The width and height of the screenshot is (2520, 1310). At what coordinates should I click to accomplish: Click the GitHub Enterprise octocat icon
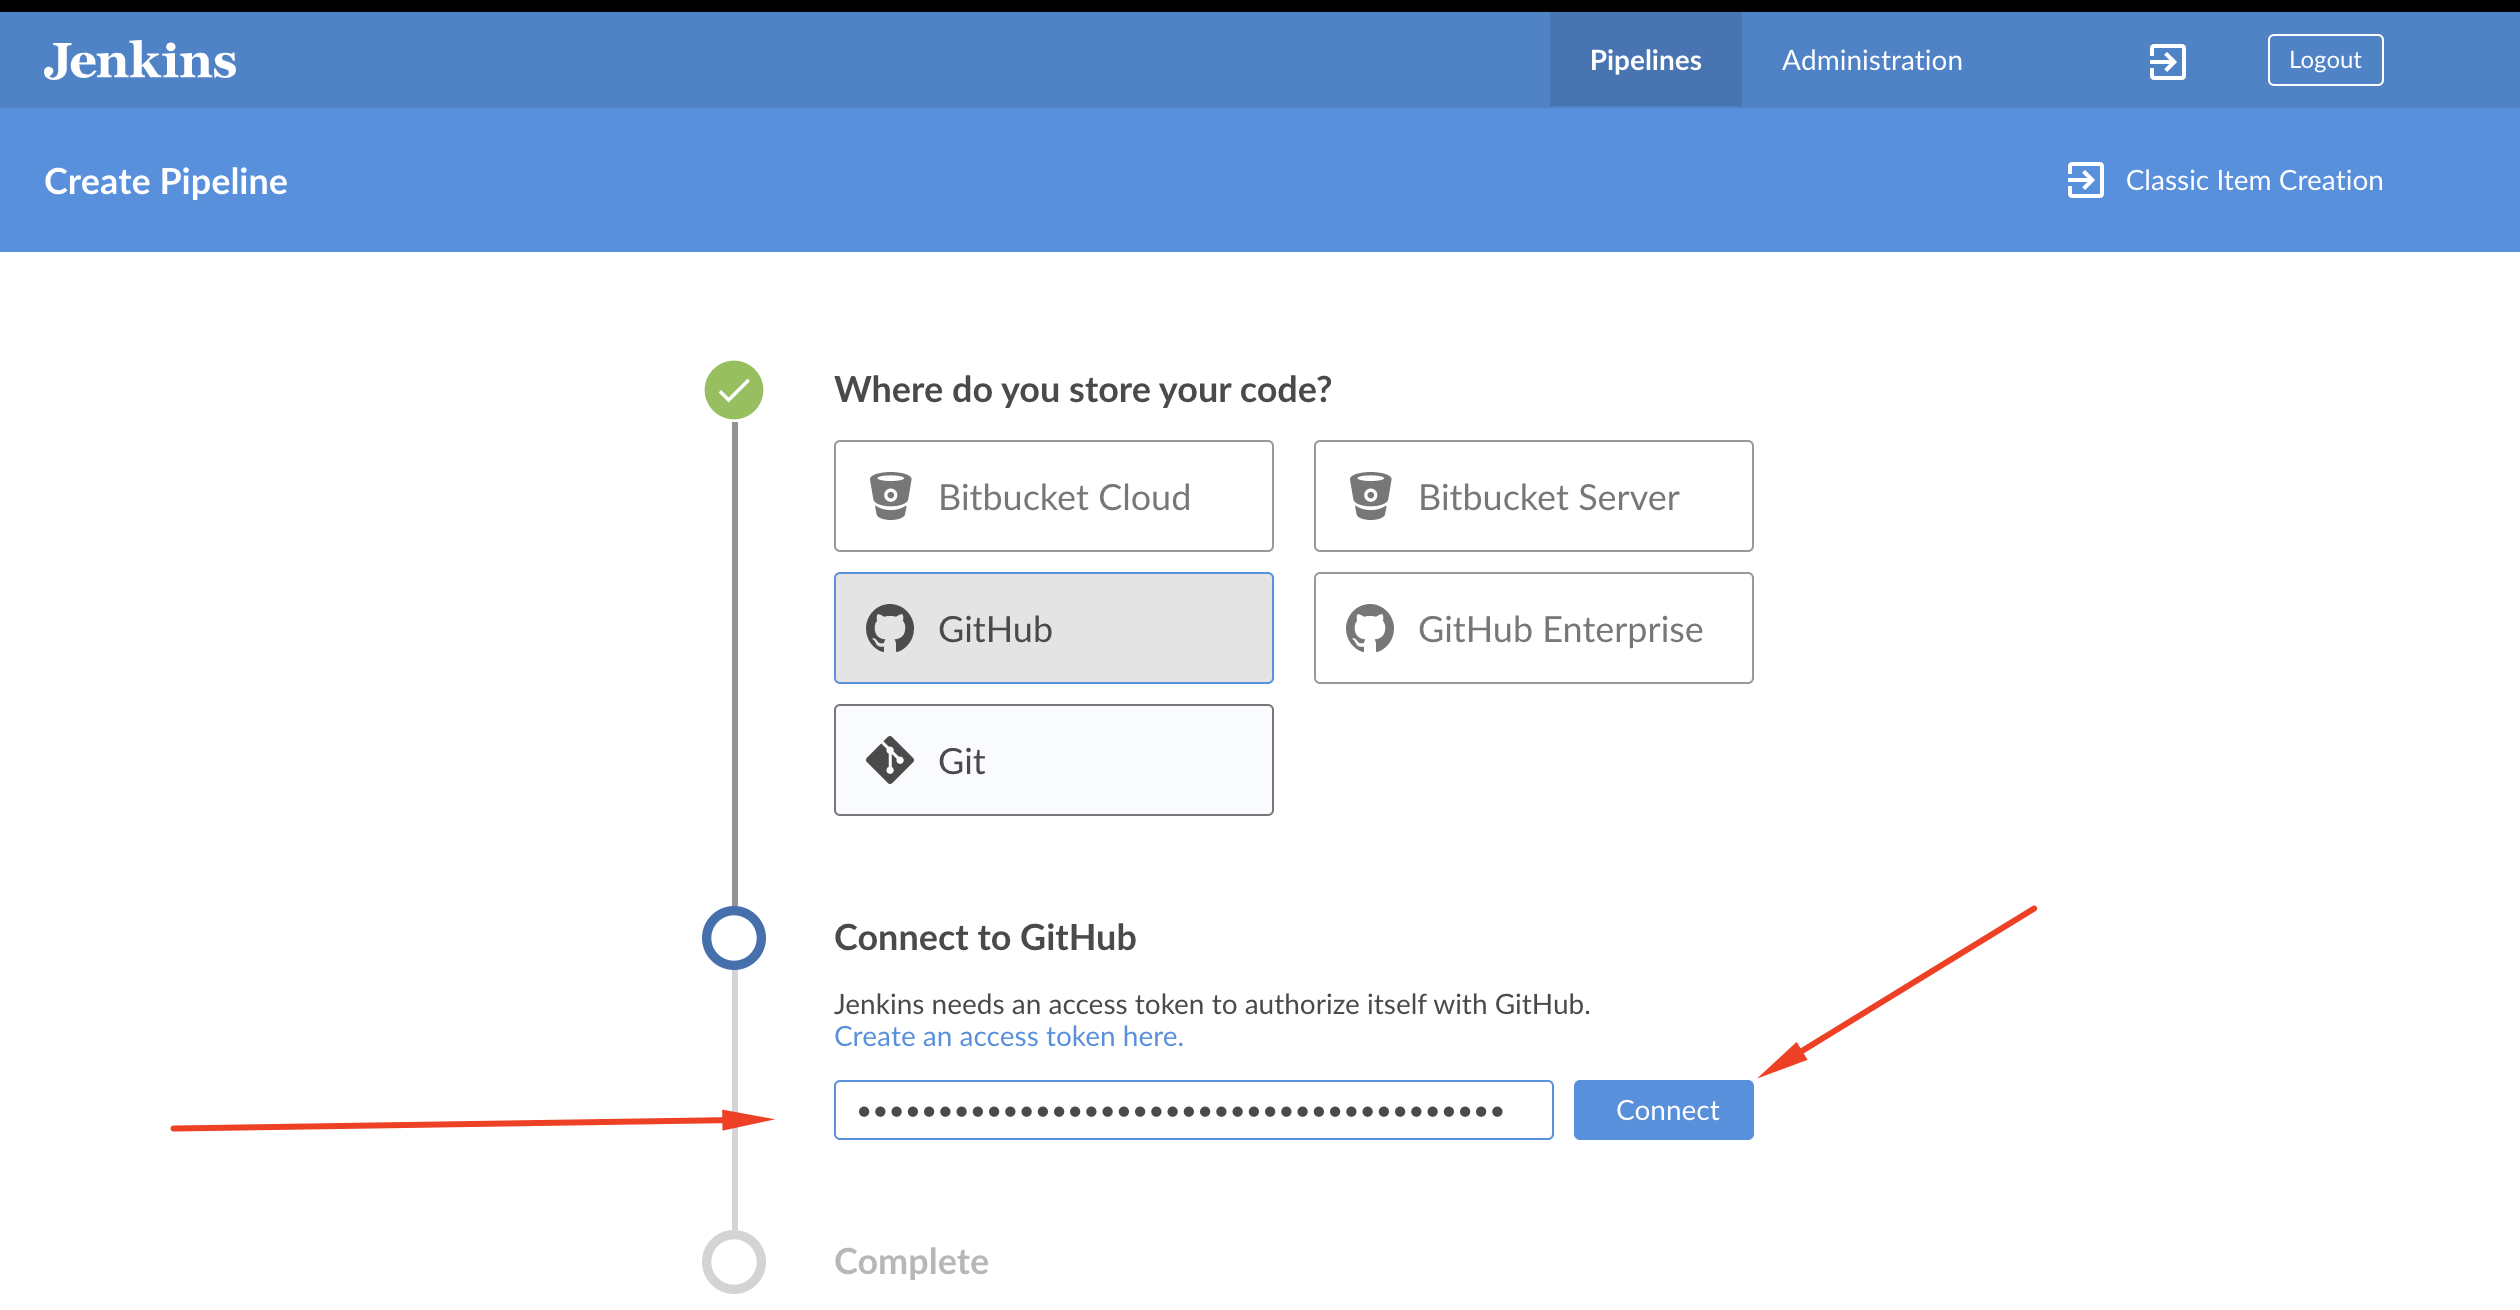[x=1370, y=628]
